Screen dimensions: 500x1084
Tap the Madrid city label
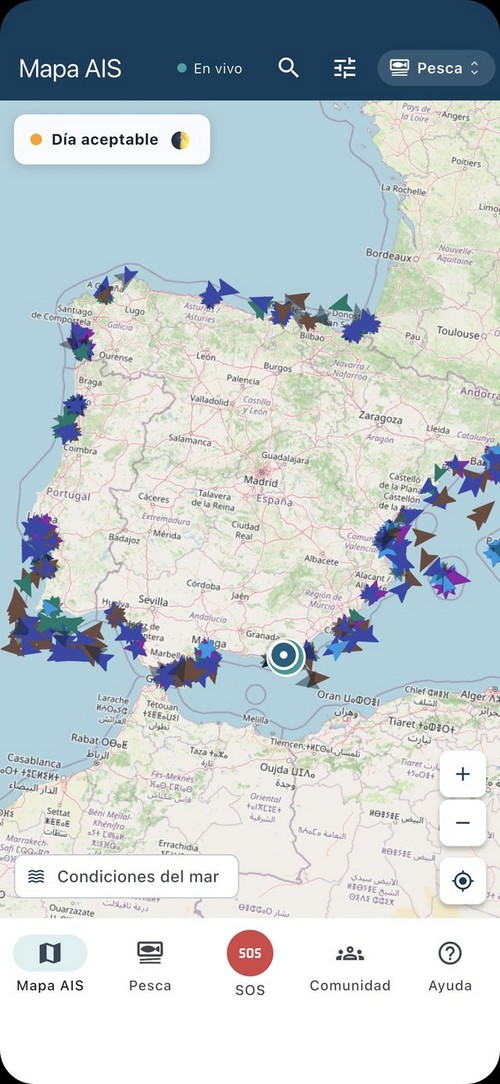tap(261, 482)
